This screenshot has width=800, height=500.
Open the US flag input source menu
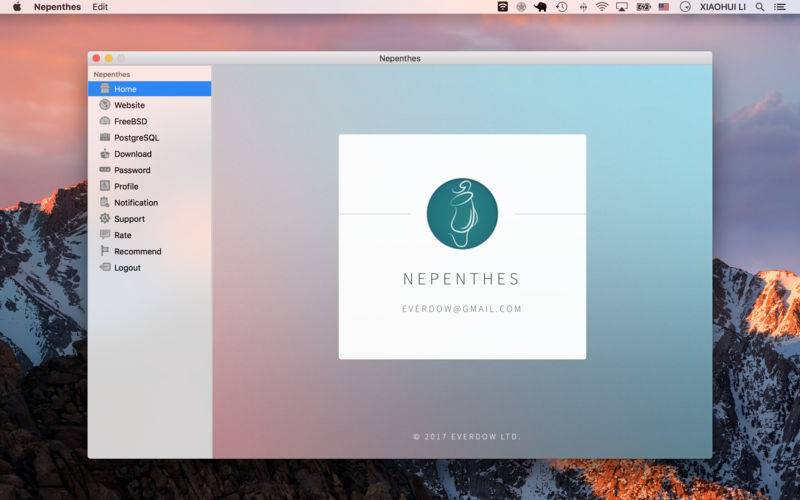tap(664, 7)
